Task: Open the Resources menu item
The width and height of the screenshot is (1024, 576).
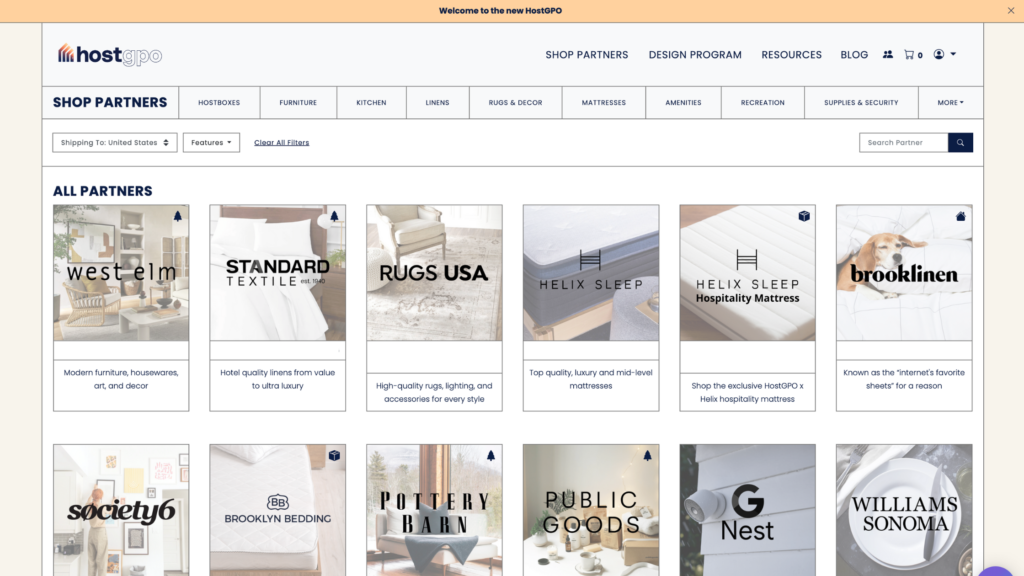Action: [x=792, y=55]
